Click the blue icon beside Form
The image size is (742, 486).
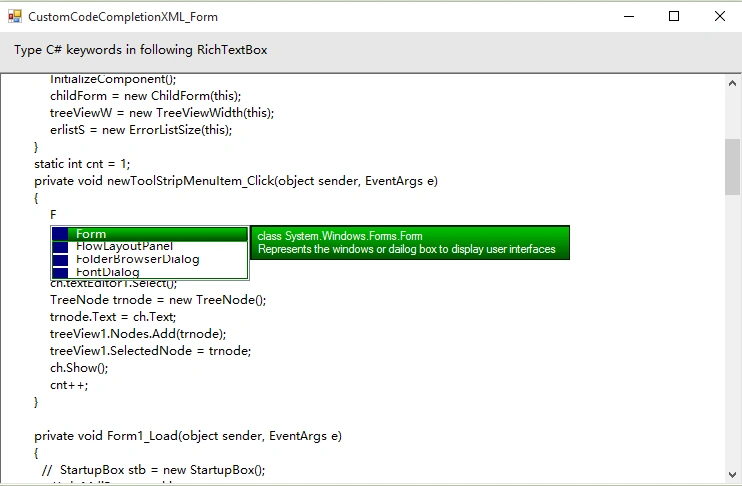pos(60,234)
